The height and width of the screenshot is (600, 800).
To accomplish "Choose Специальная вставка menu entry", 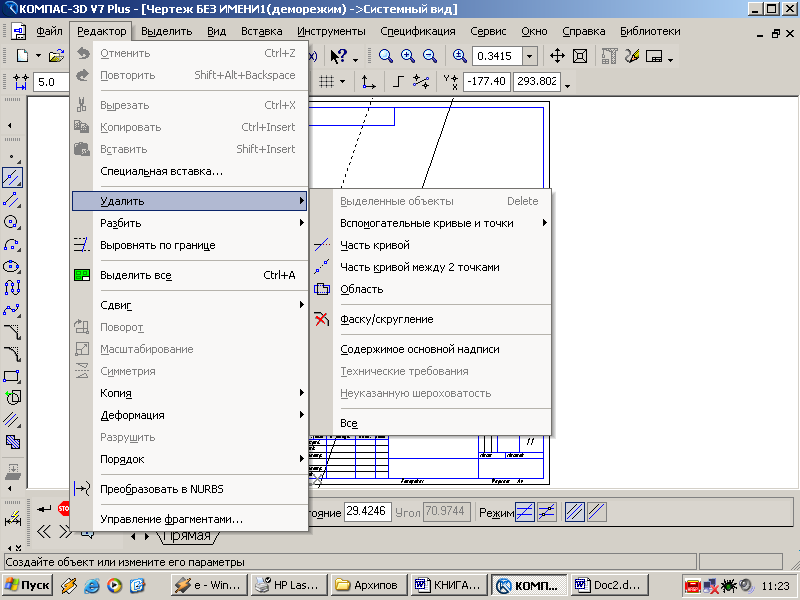I will point(189,171).
